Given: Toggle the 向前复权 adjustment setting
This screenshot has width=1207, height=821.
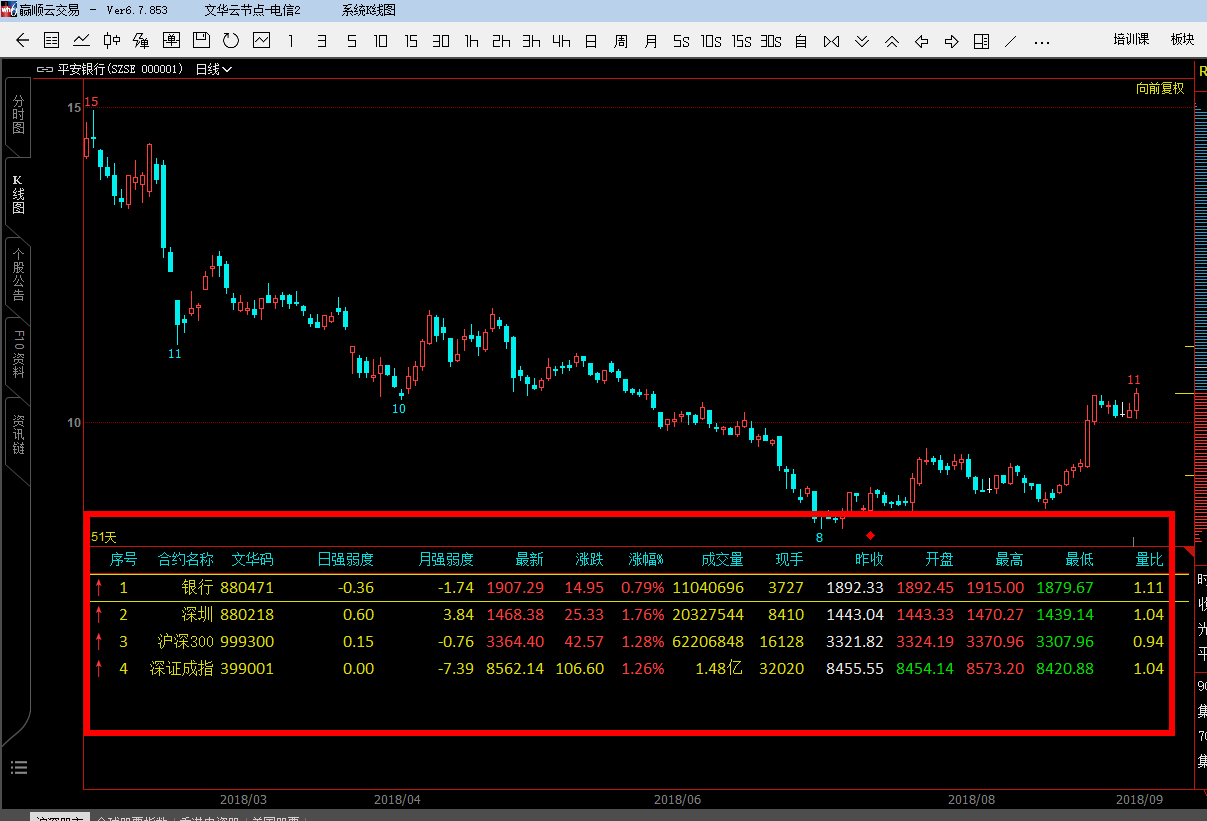Looking at the screenshot, I should (x=1160, y=88).
